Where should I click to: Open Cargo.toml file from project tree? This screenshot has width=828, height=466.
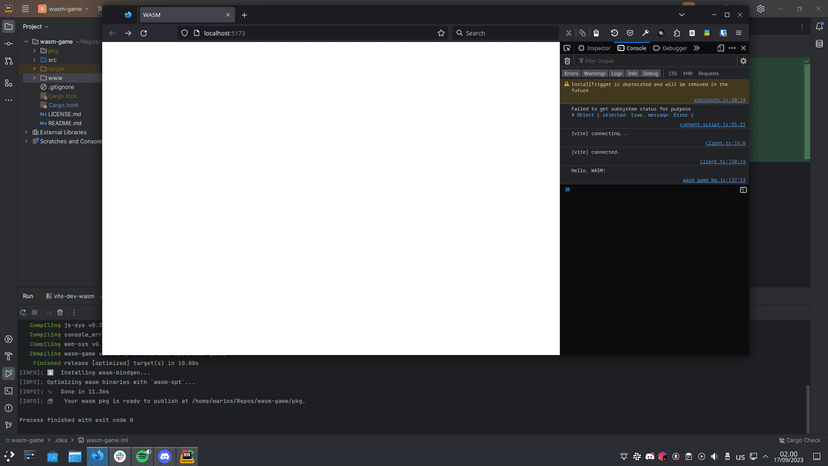click(63, 105)
